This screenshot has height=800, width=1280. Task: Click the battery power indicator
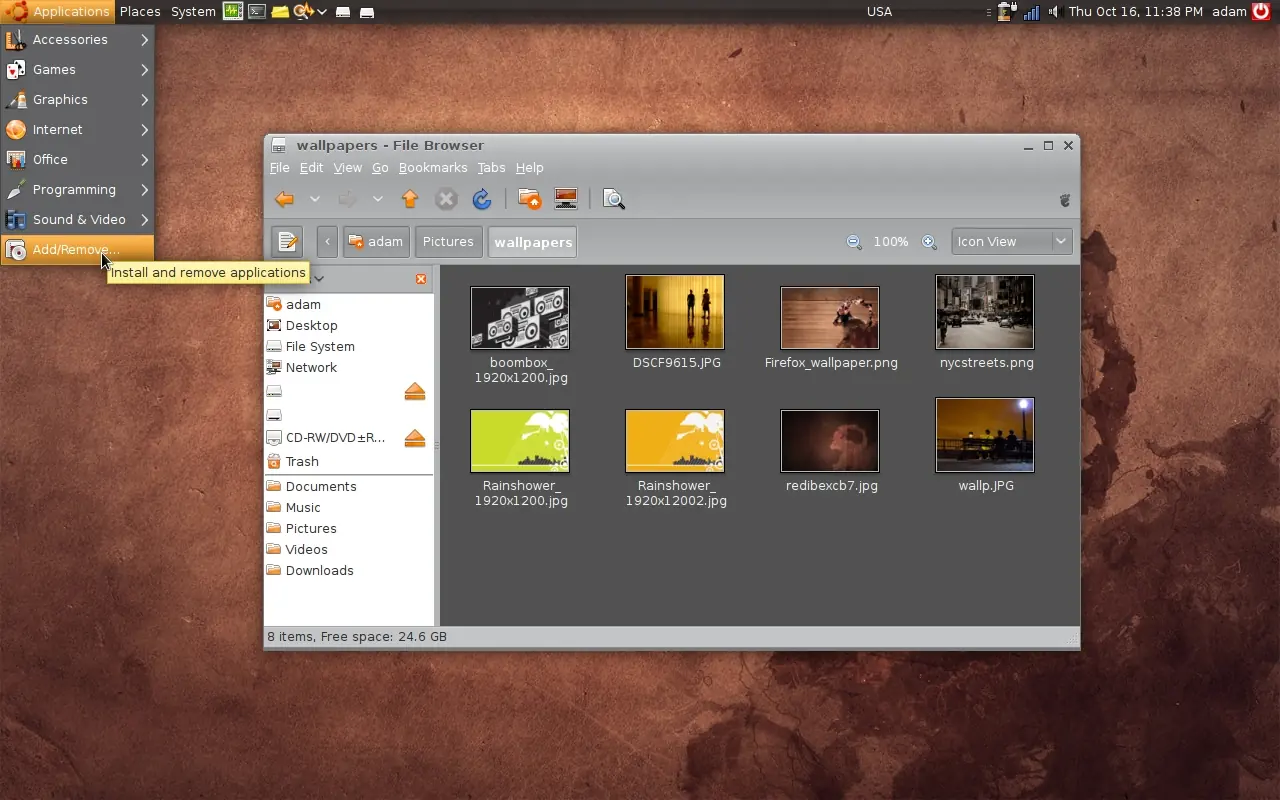(x=1007, y=12)
